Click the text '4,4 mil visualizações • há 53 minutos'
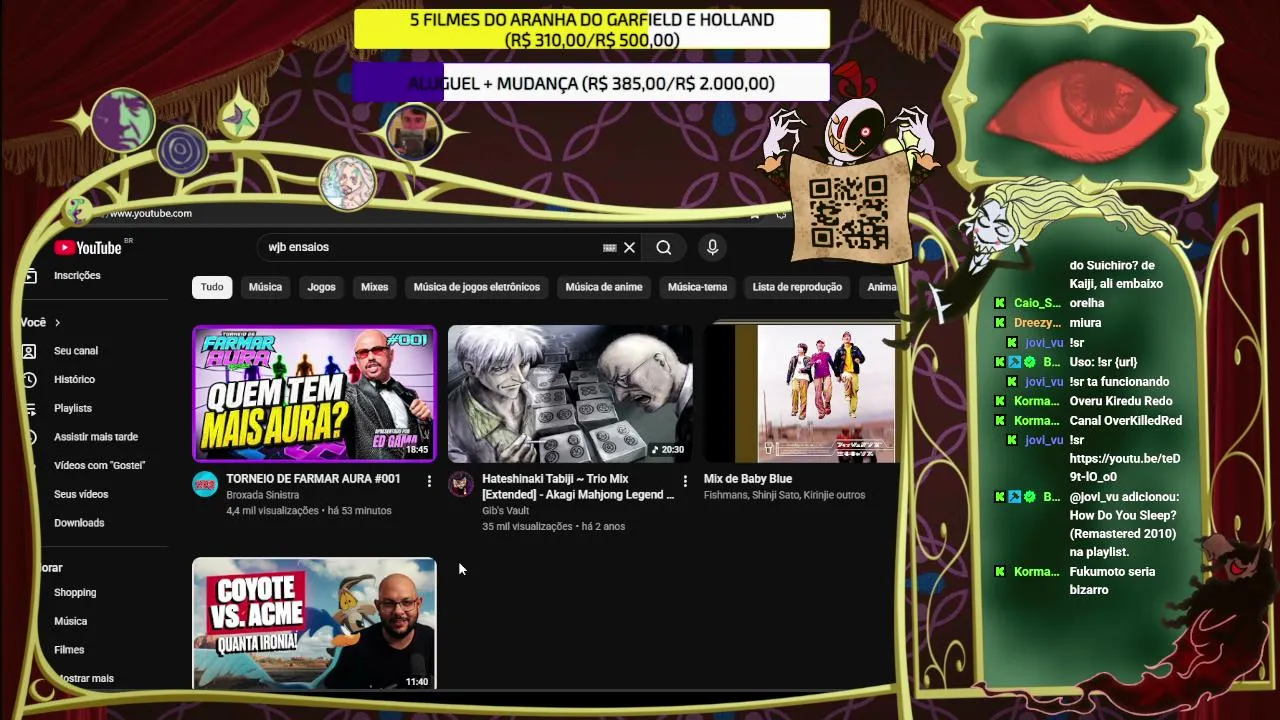Image resolution: width=1280 pixels, height=720 pixels. 309,511
